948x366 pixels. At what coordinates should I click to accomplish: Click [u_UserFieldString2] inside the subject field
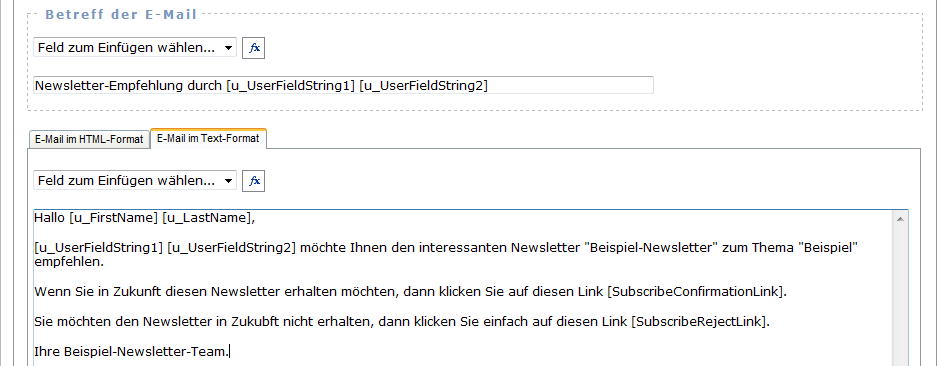423,86
